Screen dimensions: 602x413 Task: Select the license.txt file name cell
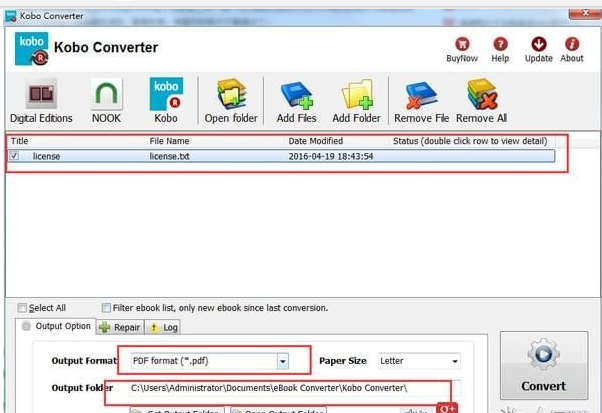click(169, 156)
